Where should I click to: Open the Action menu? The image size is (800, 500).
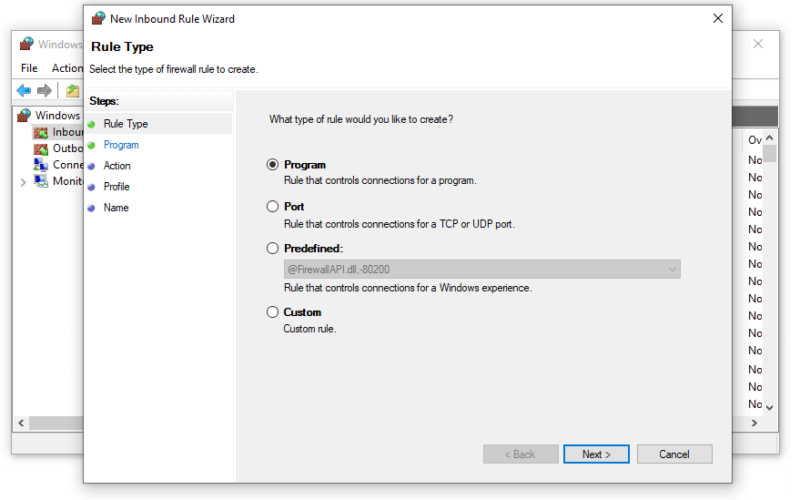[x=67, y=68]
